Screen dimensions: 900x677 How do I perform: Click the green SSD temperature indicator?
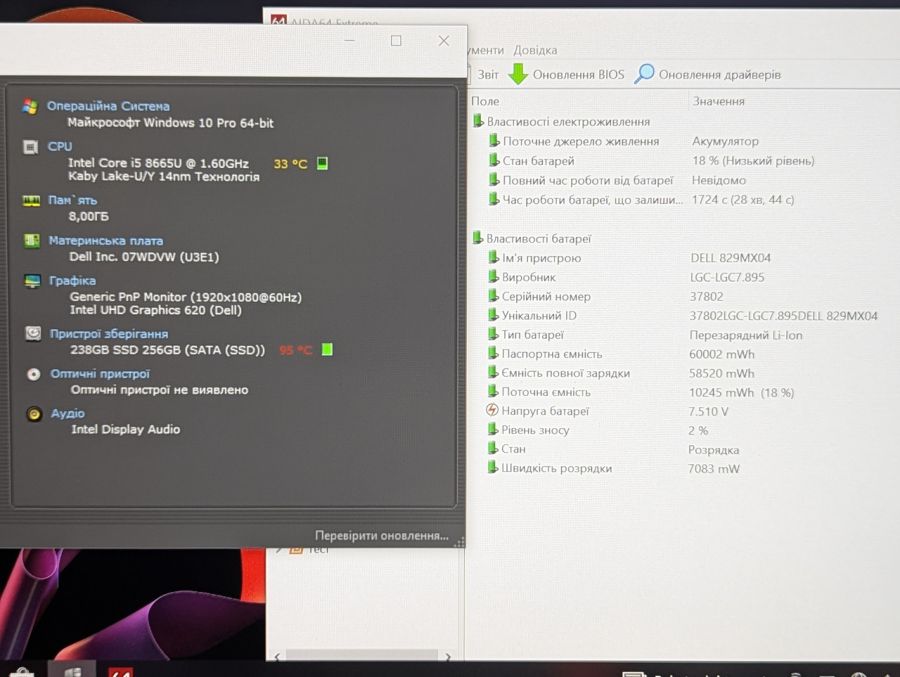click(x=327, y=349)
